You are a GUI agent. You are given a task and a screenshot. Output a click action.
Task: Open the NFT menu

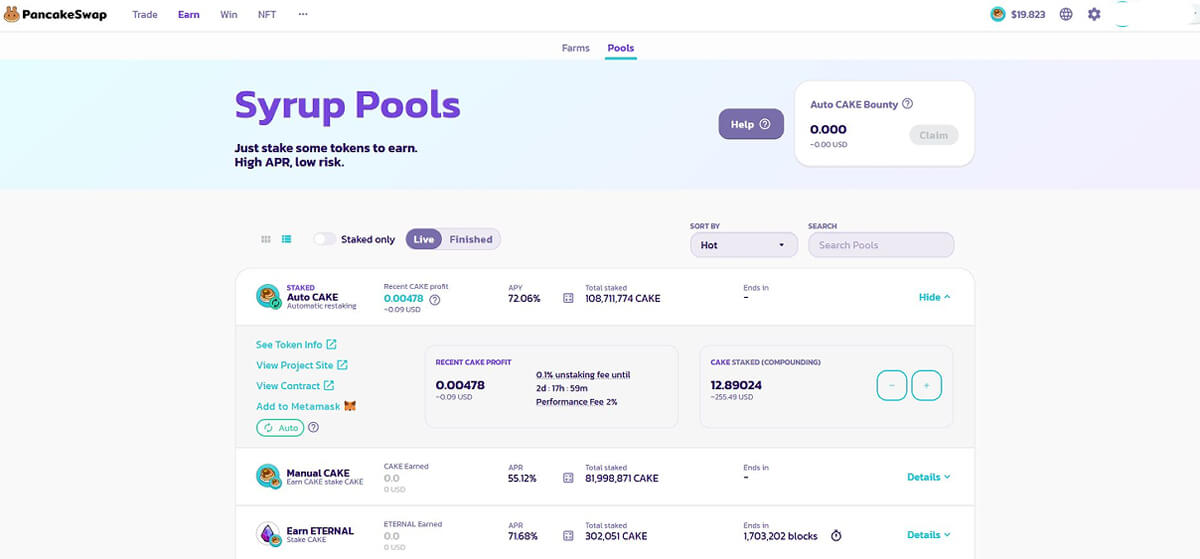[267, 15]
